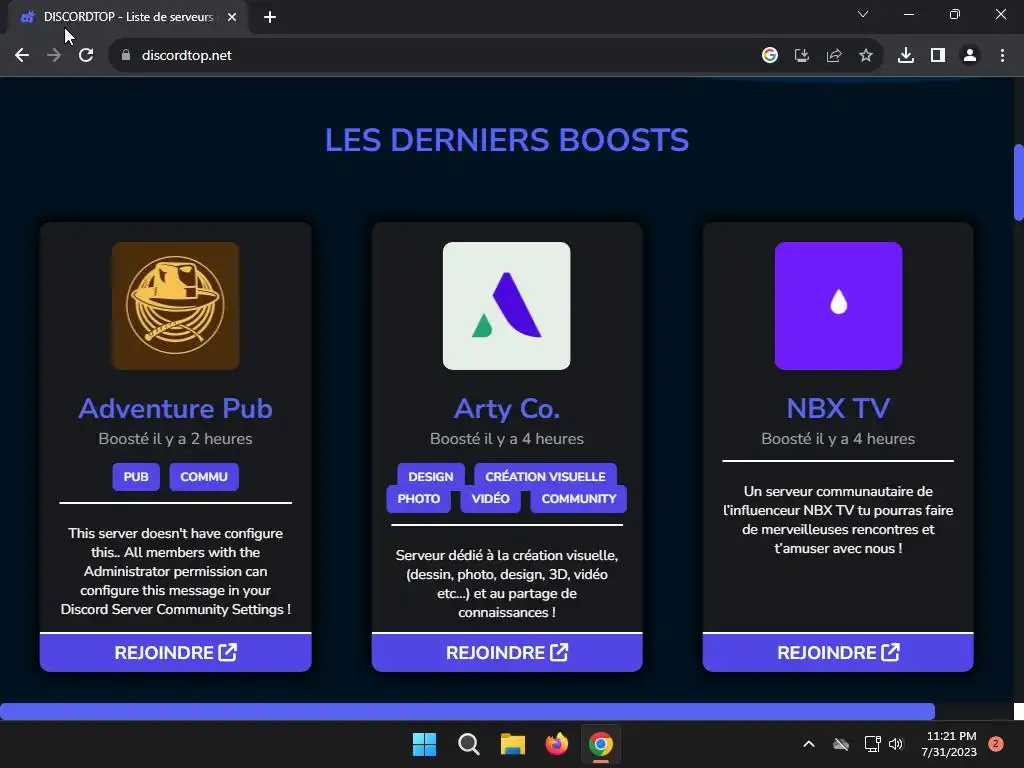Open the Windows Start menu
Screen dimensions: 1024x768
click(424, 744)
